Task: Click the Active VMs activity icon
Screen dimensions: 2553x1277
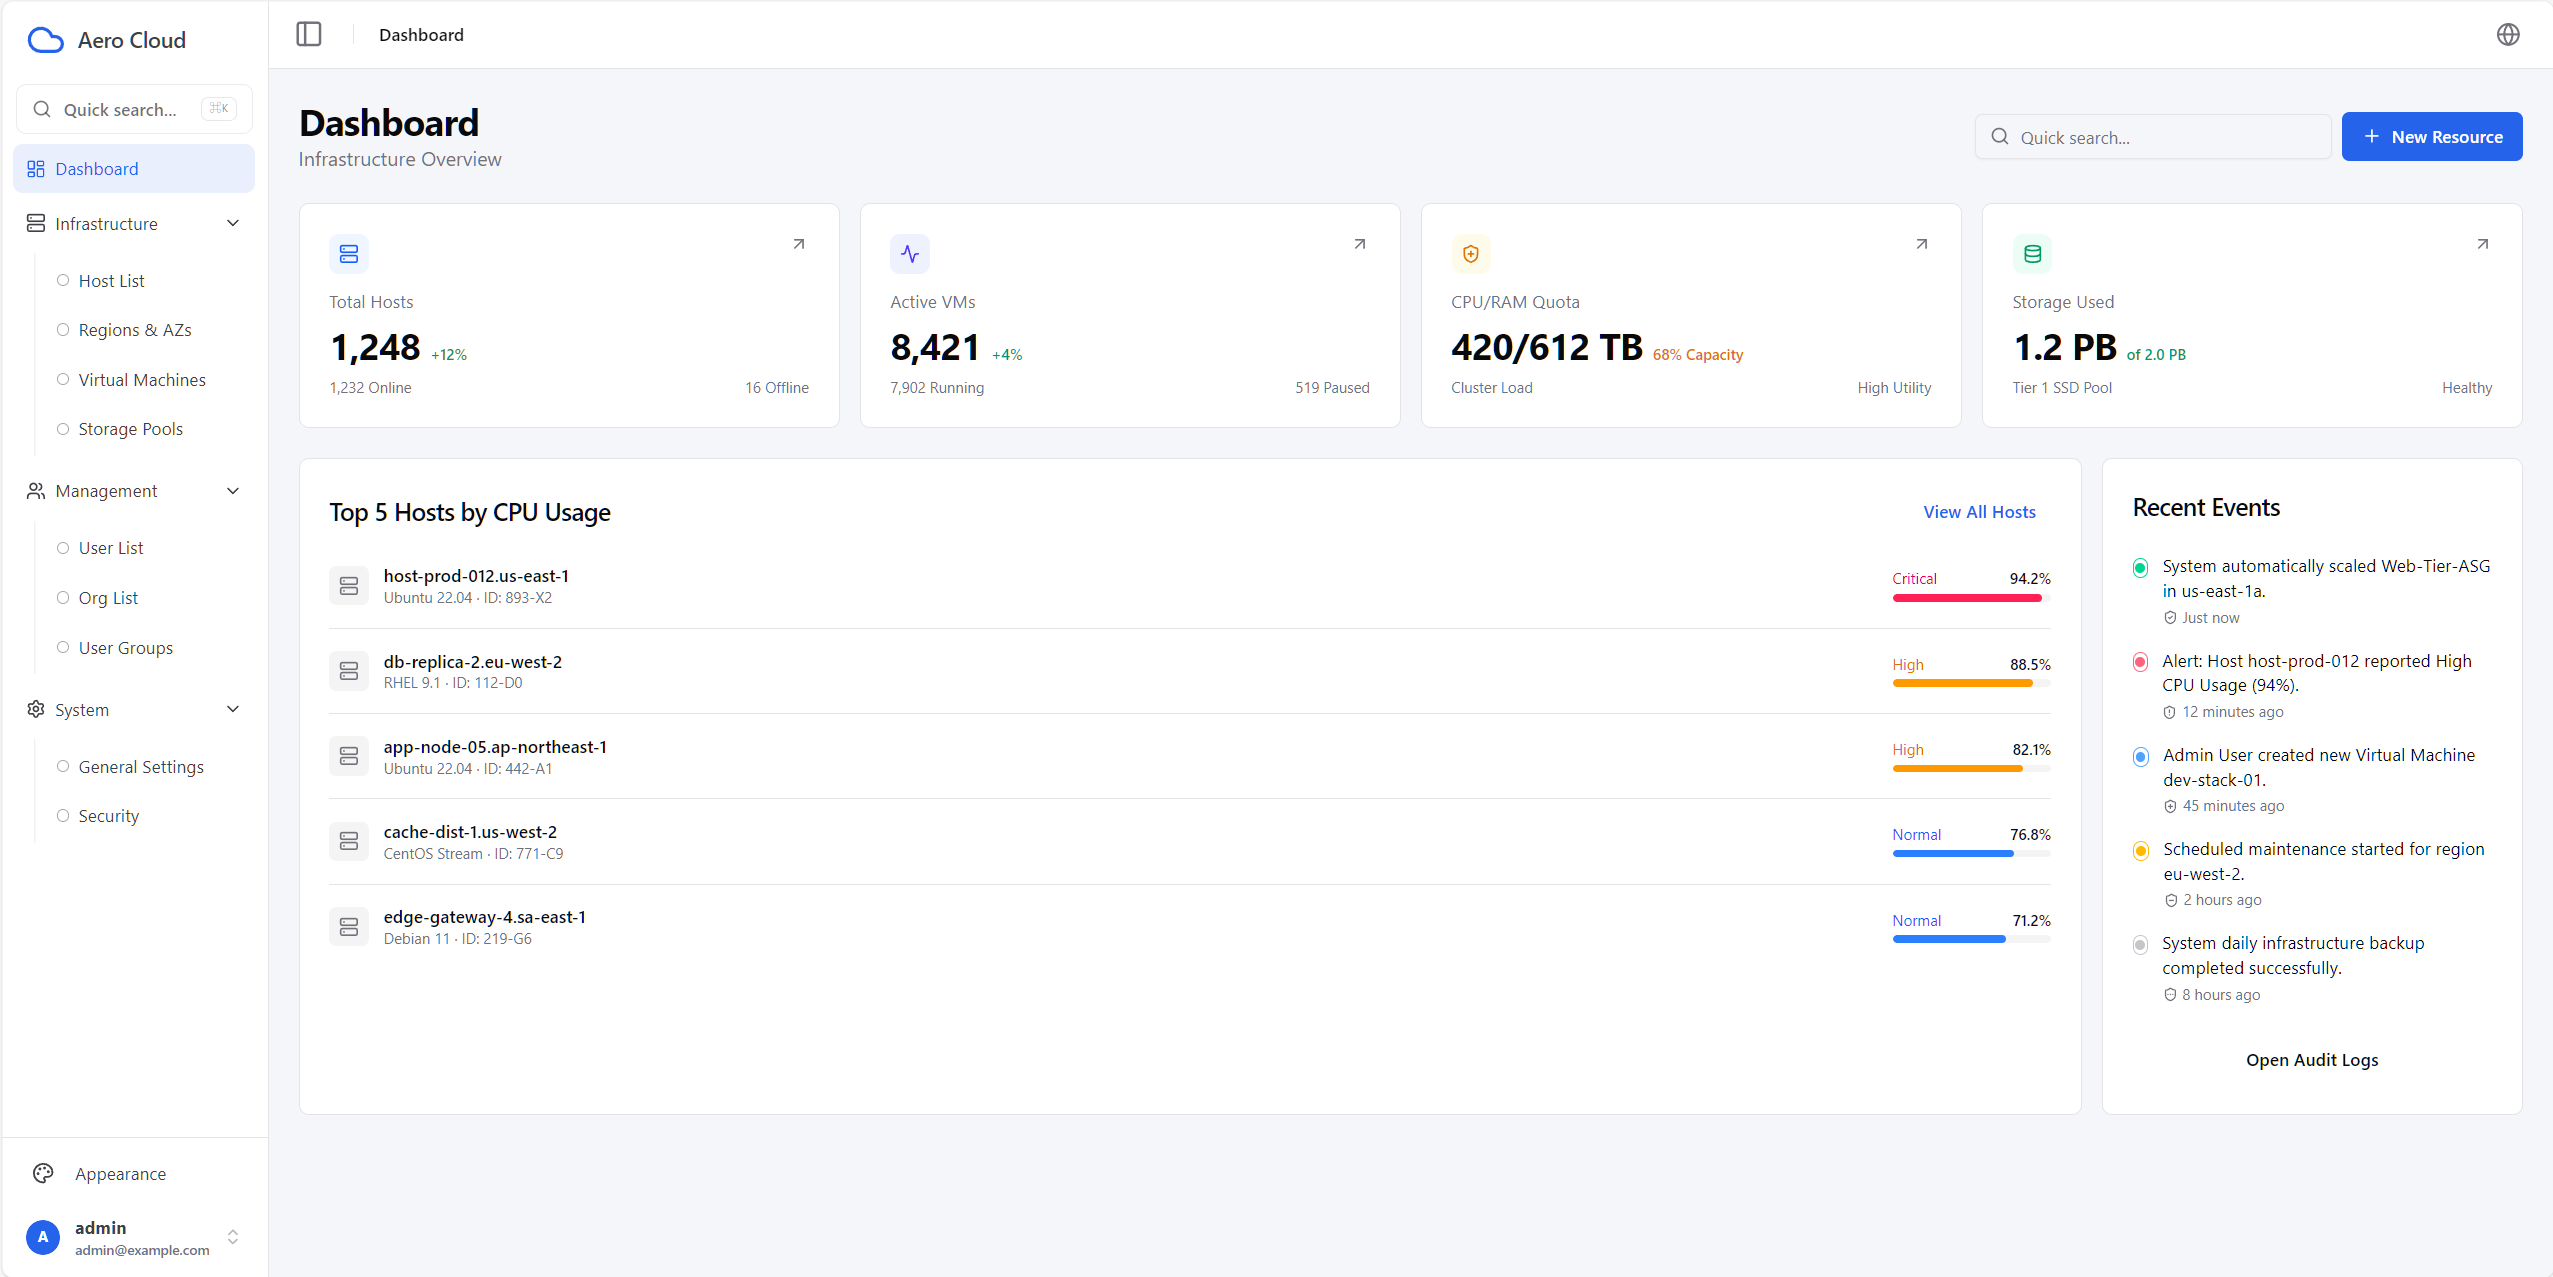Action: (x=910, y=254)
